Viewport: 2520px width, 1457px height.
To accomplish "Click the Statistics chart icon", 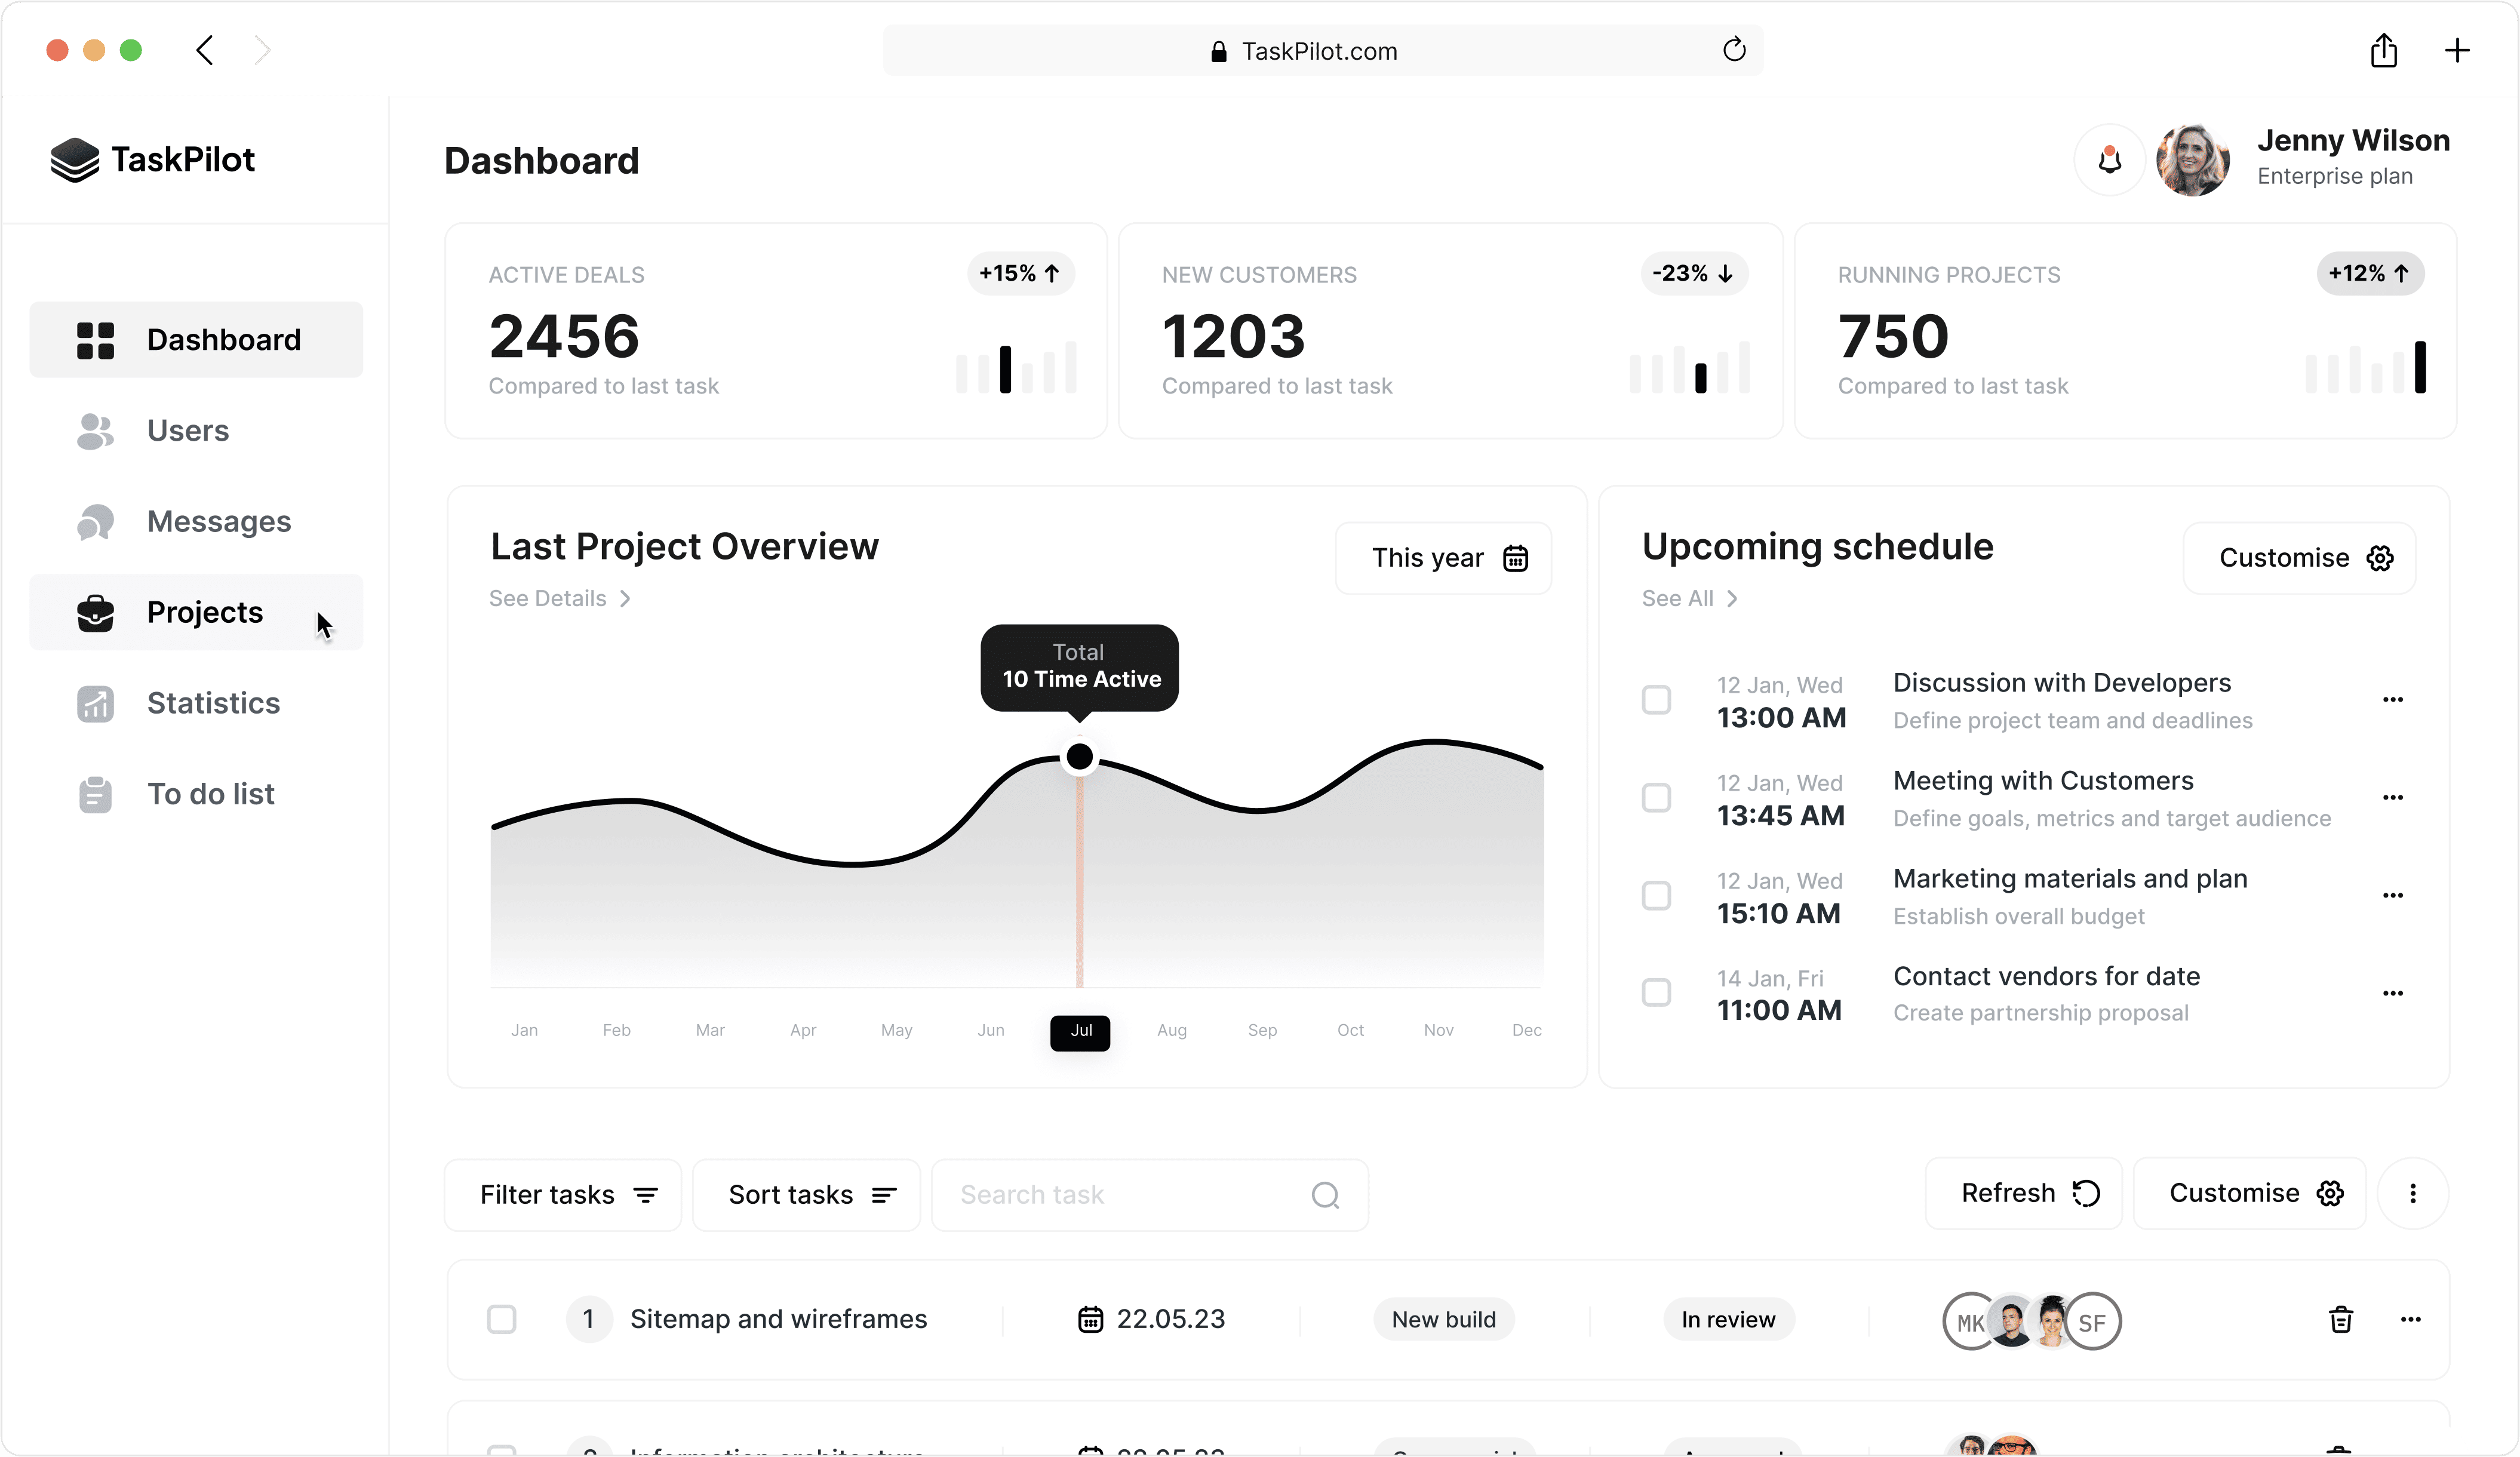I will [95, 704].
